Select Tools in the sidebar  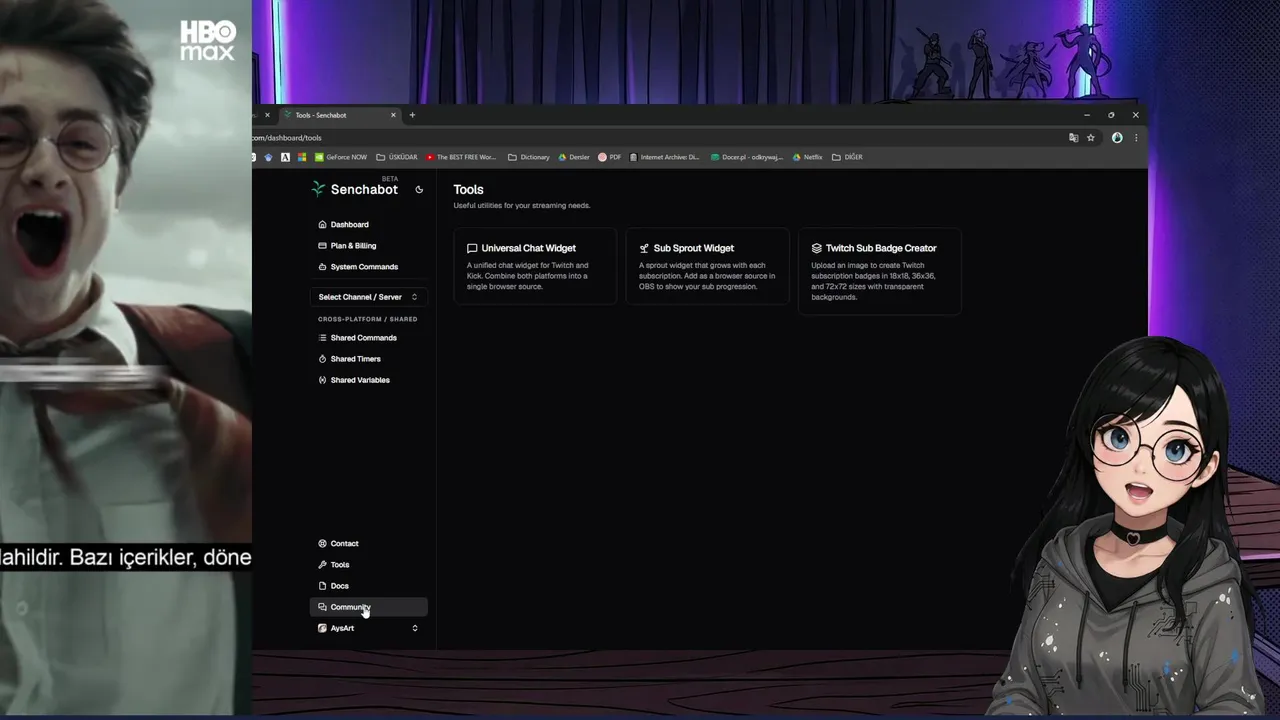[x=368, y=564]
